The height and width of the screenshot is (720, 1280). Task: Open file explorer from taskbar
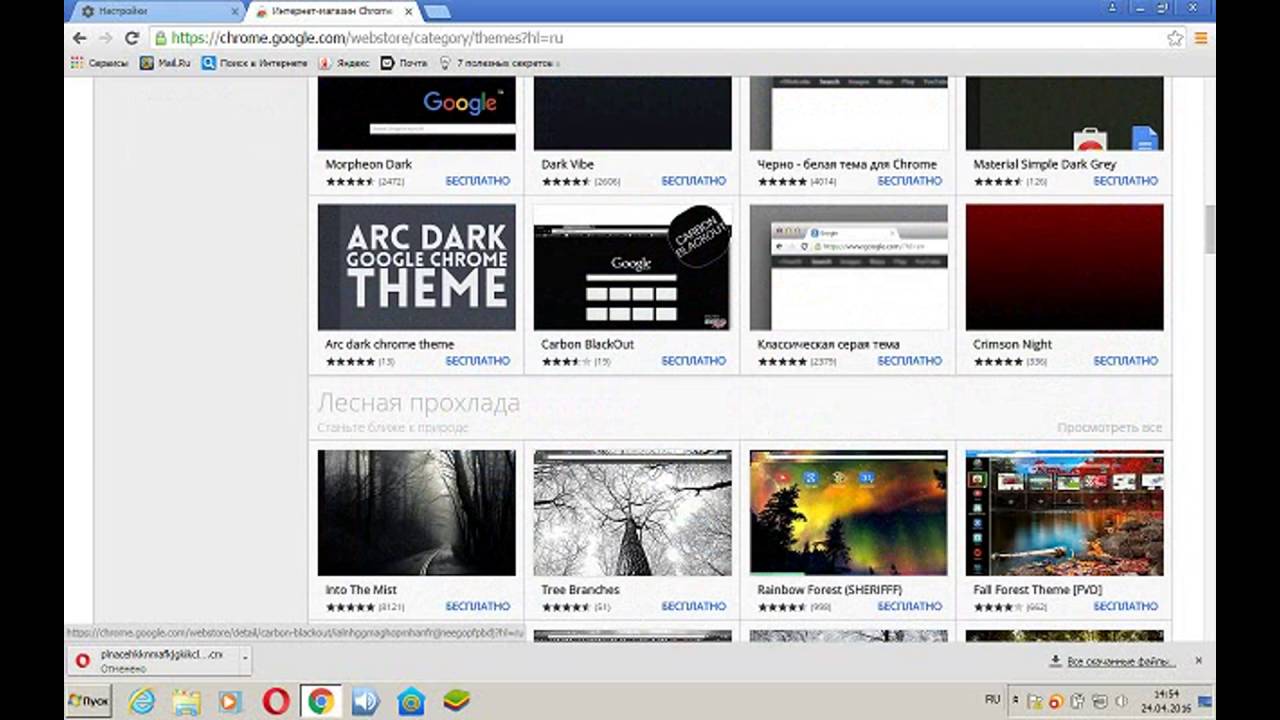pyautogui.click(x=186, y=701)
